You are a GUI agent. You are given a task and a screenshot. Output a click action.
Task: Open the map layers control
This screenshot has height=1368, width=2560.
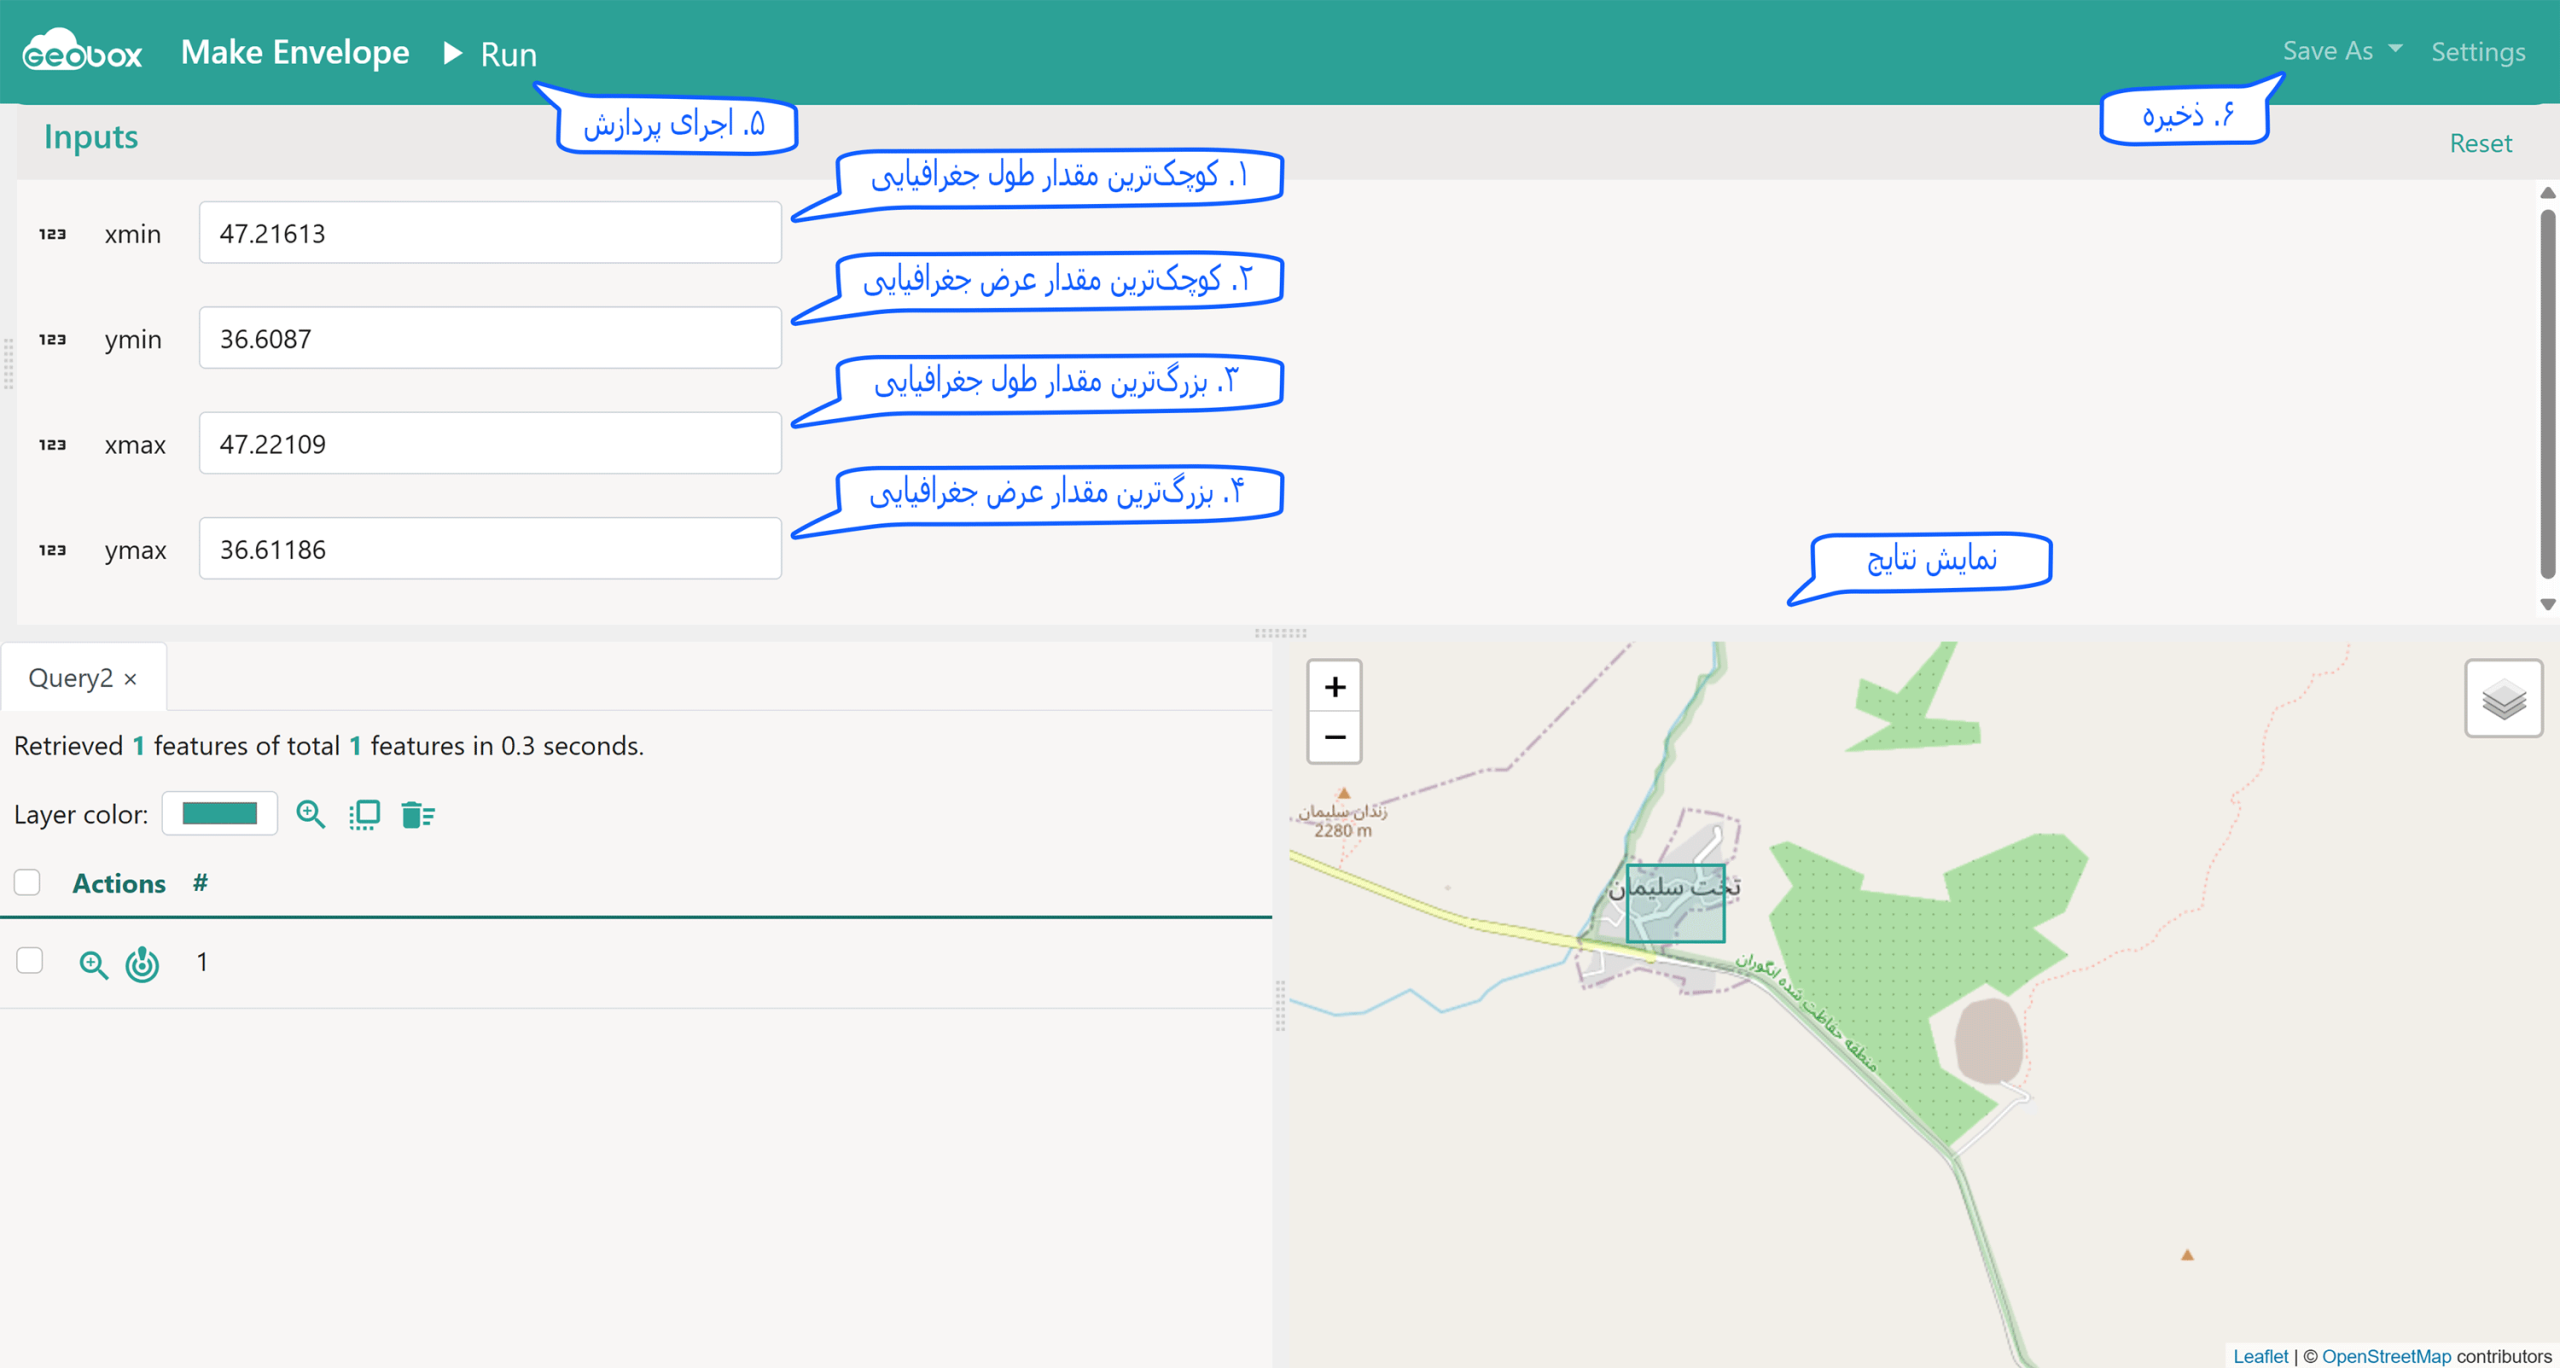(2504, 698)
